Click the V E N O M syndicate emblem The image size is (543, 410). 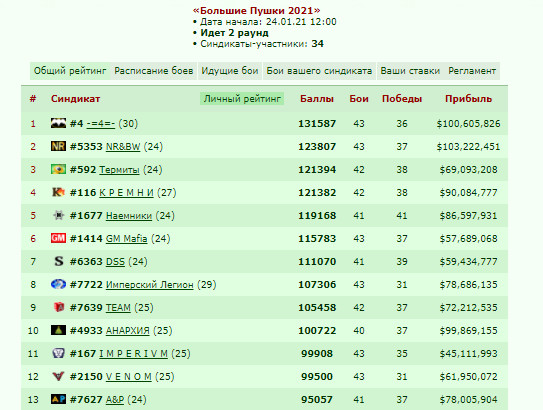point(58,376)
